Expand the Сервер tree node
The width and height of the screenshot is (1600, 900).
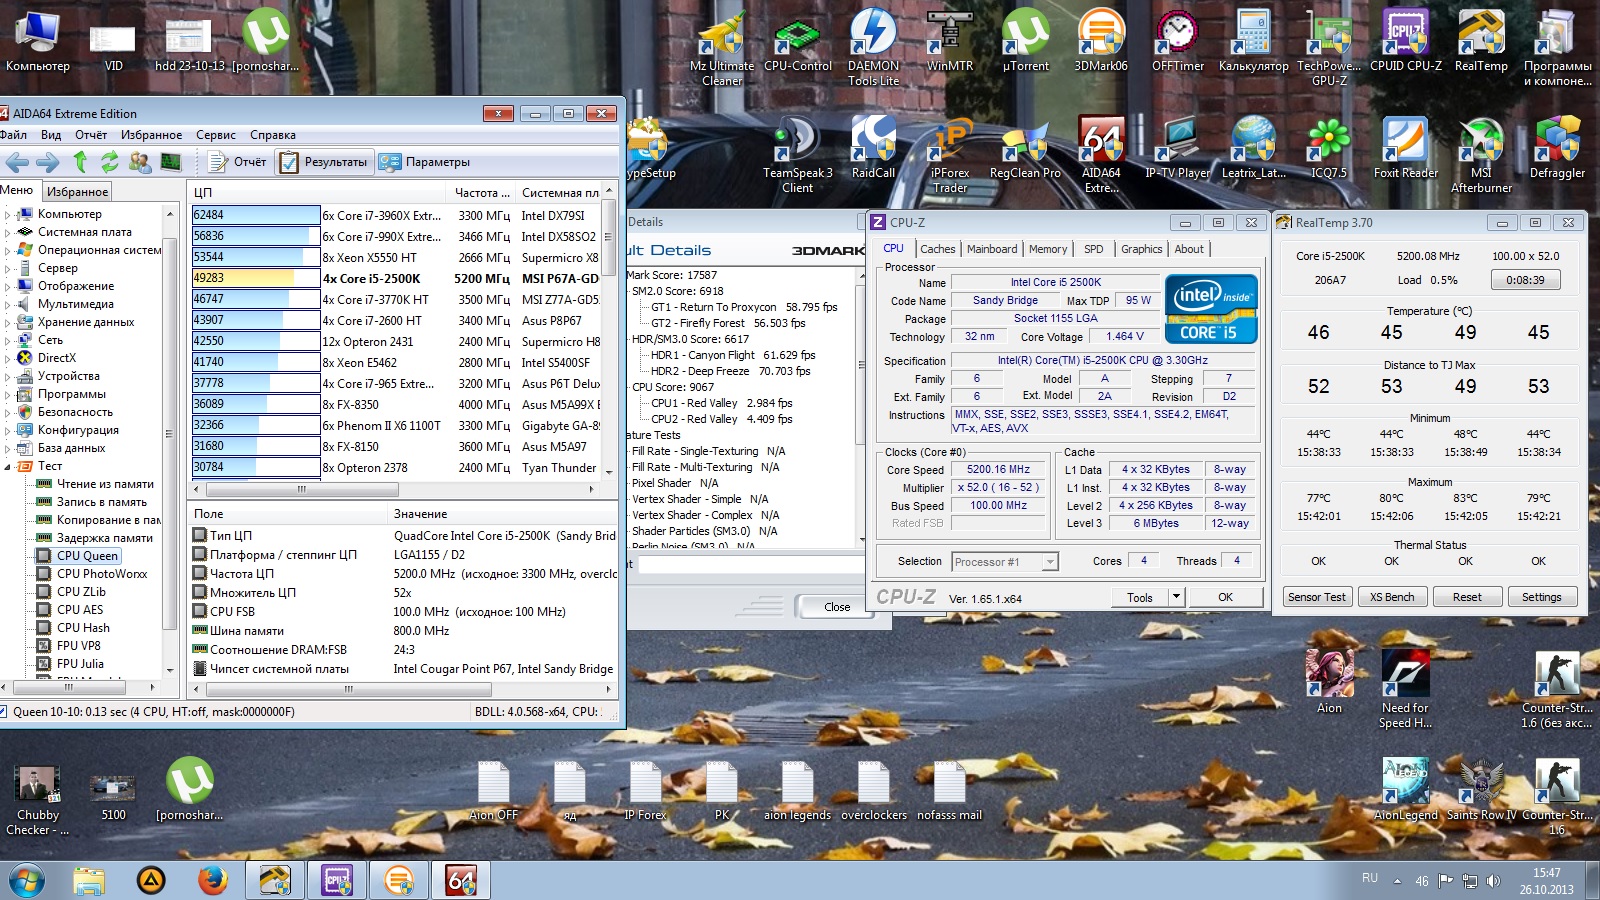click(8, 268)
